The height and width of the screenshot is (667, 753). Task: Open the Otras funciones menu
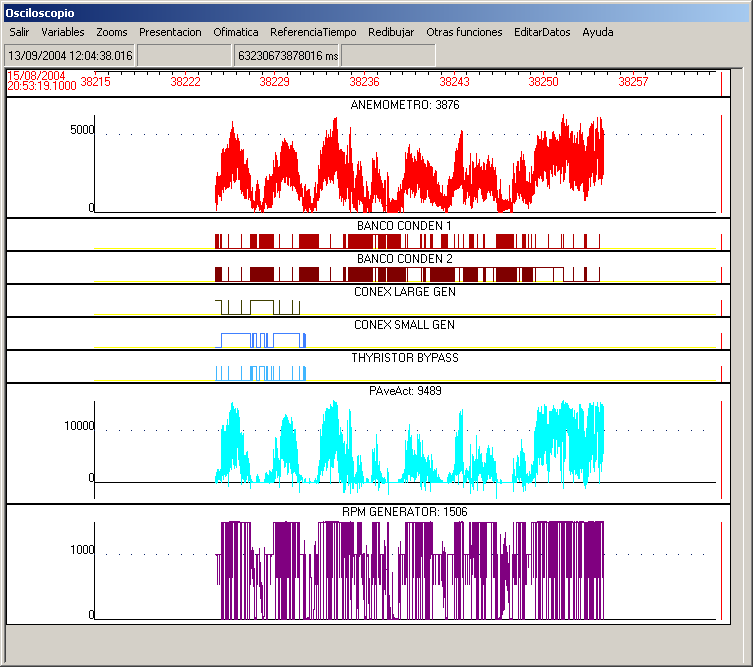coord(464,32)
